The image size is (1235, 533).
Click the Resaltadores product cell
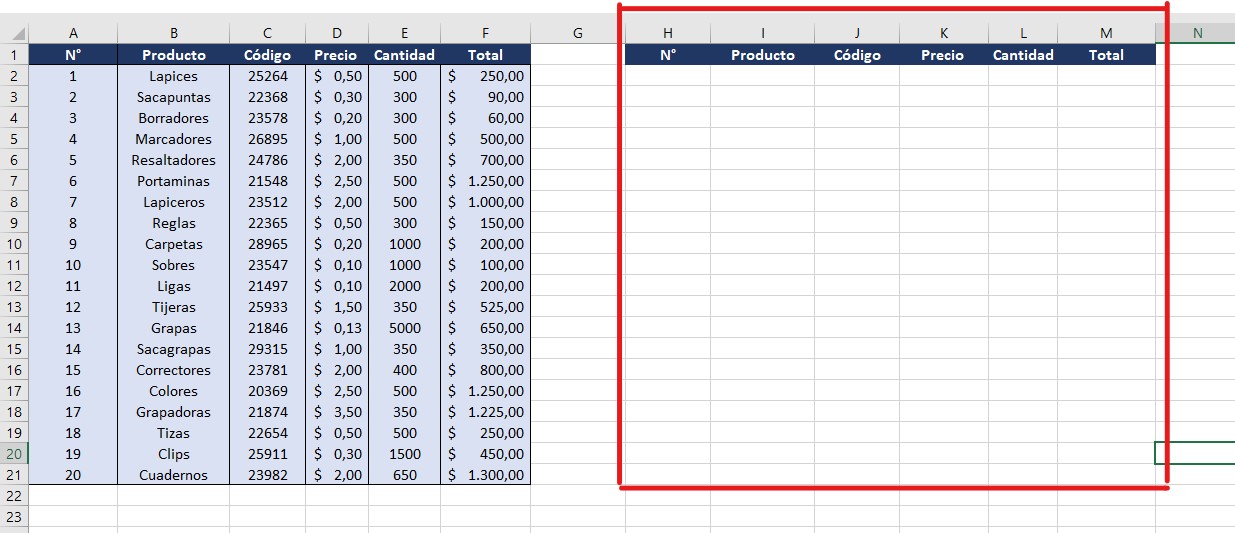(173, 160)
